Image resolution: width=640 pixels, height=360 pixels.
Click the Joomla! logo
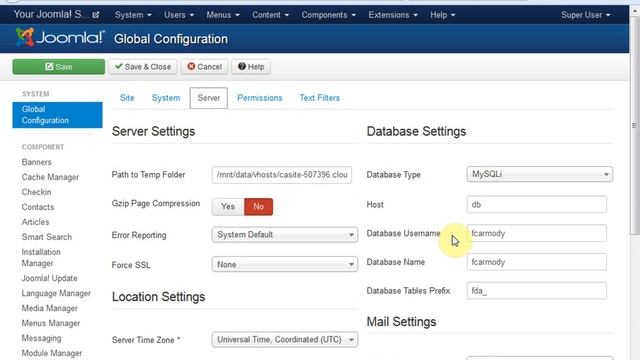[60, 38]
